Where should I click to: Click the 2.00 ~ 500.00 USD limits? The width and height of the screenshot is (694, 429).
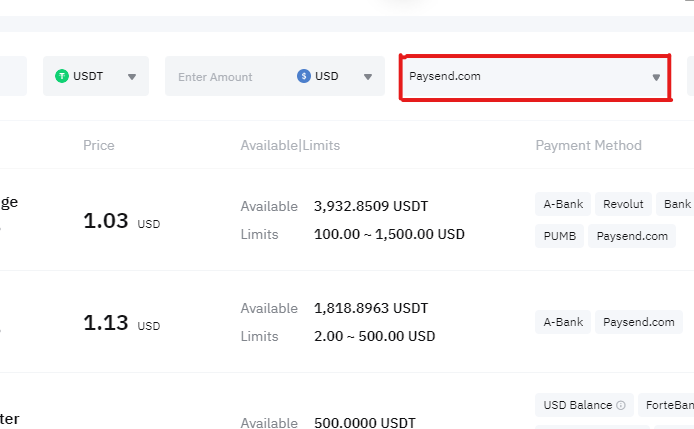tap(374, 336)
